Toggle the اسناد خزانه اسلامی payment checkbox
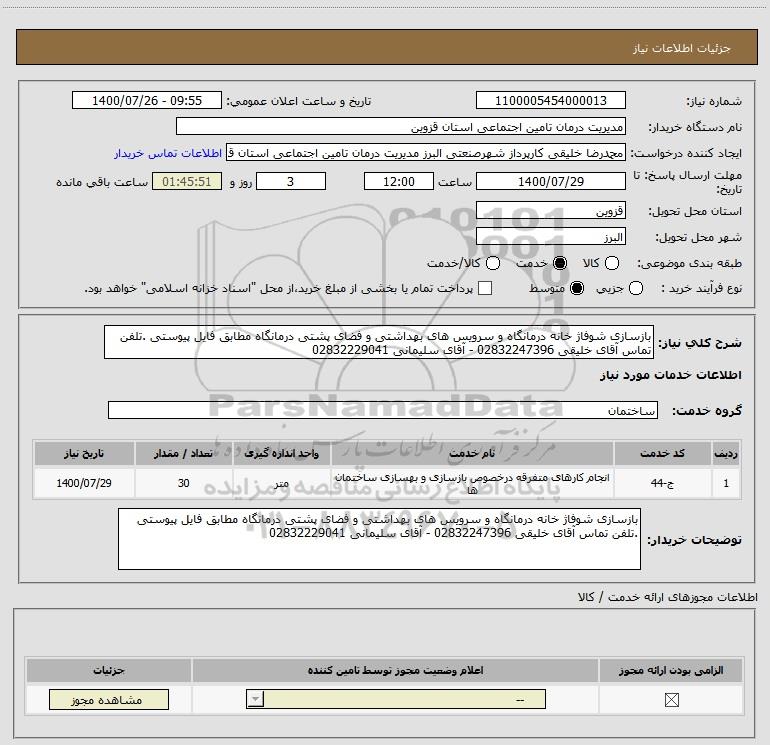Image resolution: width=770 pixels, height=745 pixels. [485, 288]
